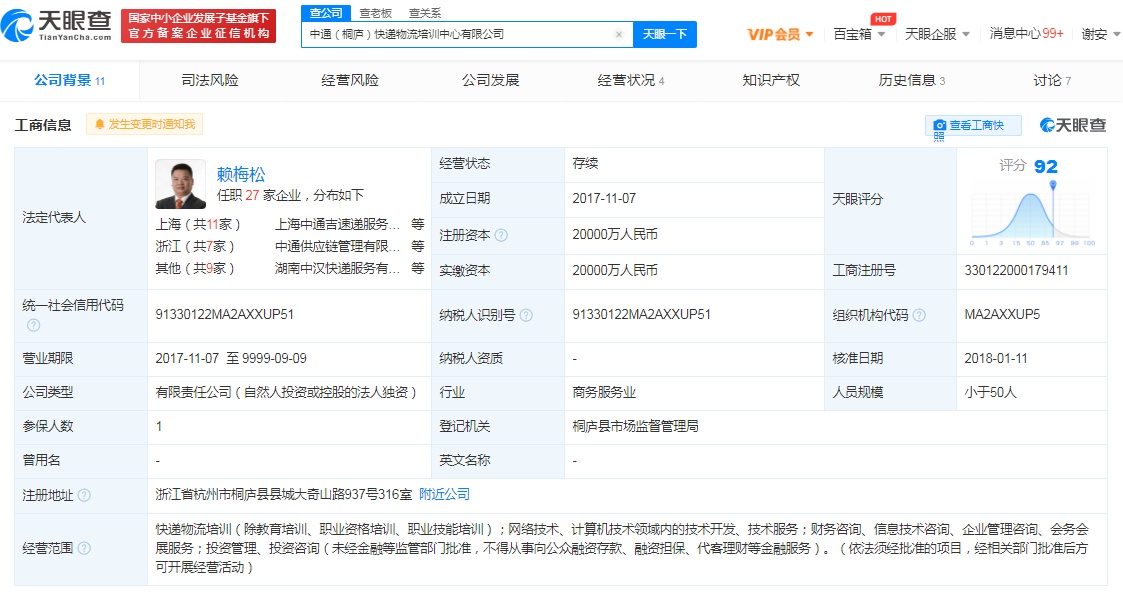Click the 浙江（共7家）region entry
The height and width of the screenshot is (600, 1123).
[196, 246]
